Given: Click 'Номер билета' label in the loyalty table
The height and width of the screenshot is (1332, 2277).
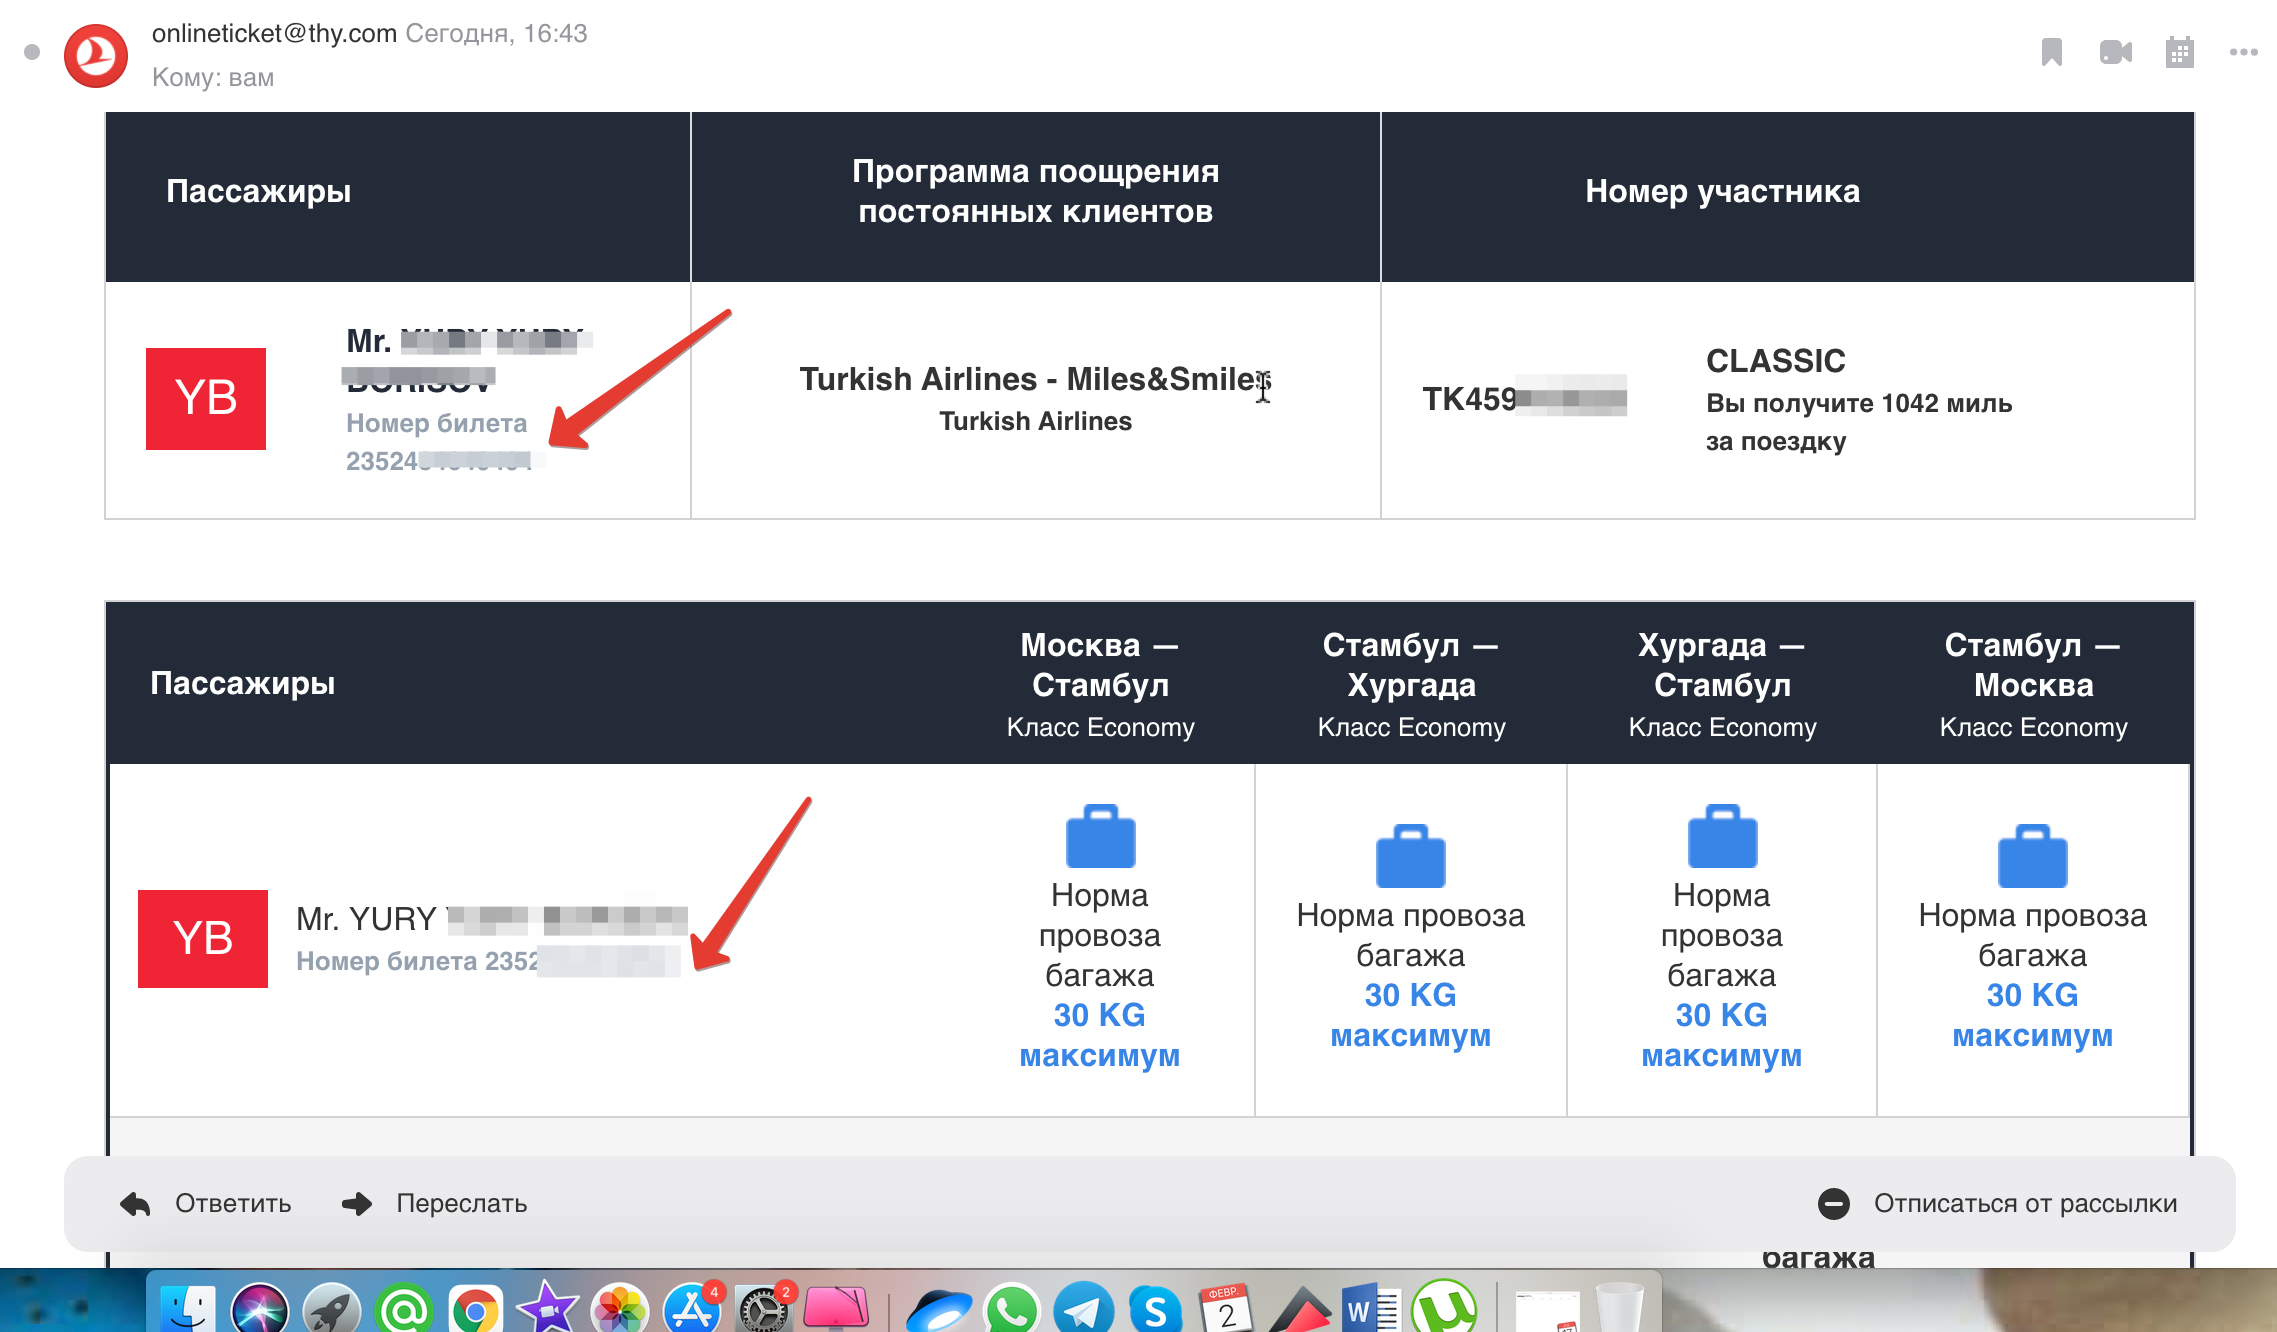Looking at the screenshot, I should tap(436, 423).
